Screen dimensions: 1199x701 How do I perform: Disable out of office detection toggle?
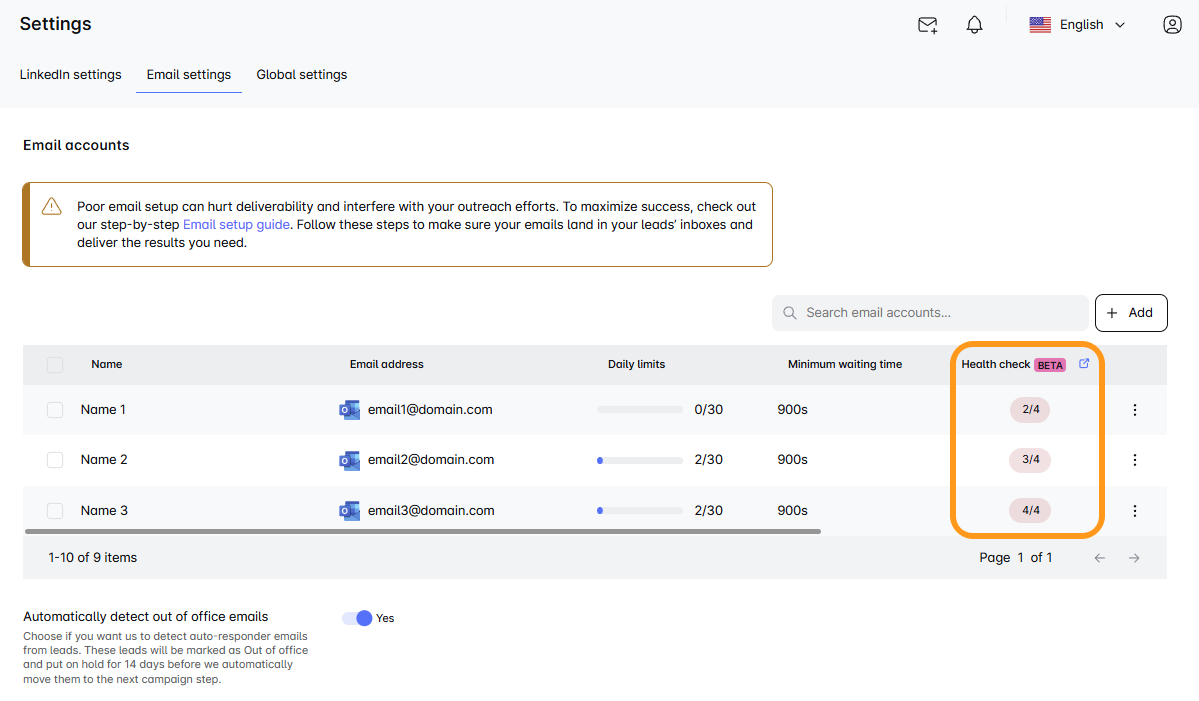coord(357,618)
